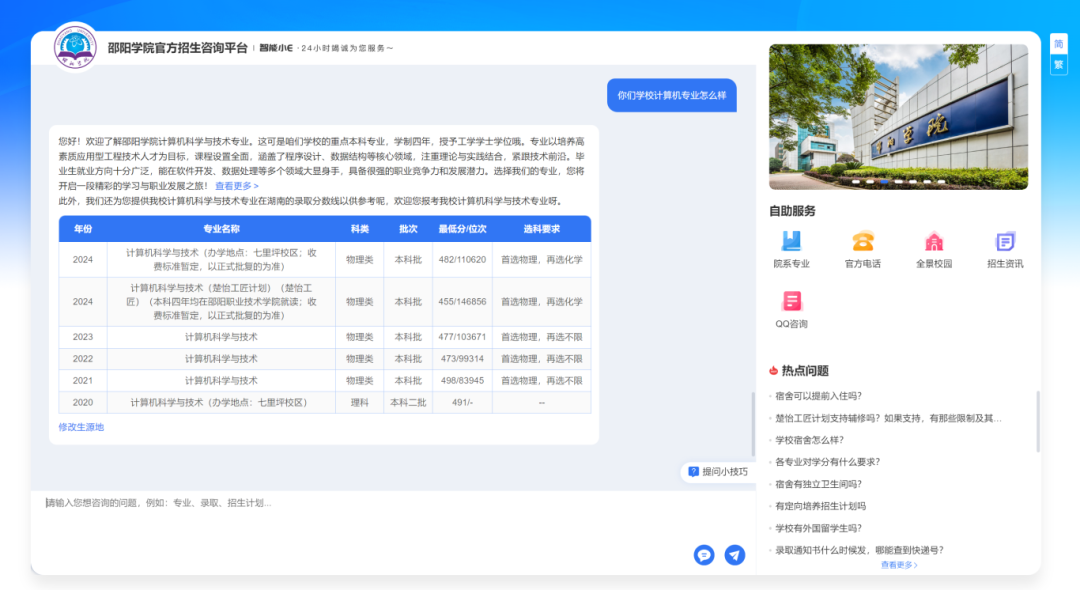Click the question input text box
This screenshot has width=1080, height=590.
click(360, 520)
